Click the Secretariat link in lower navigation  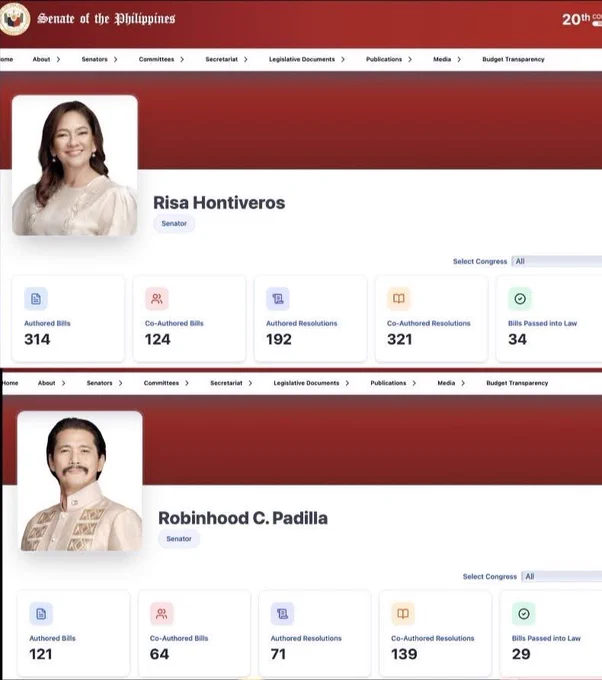point(226,383)
